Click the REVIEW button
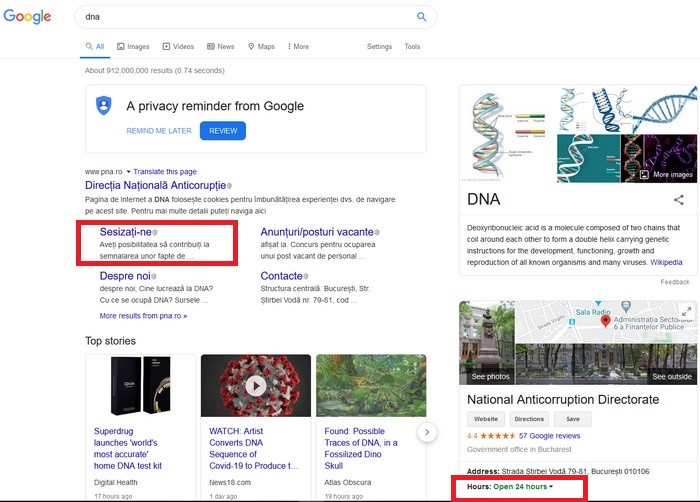The image size is (700, 502). coord(223,131)
